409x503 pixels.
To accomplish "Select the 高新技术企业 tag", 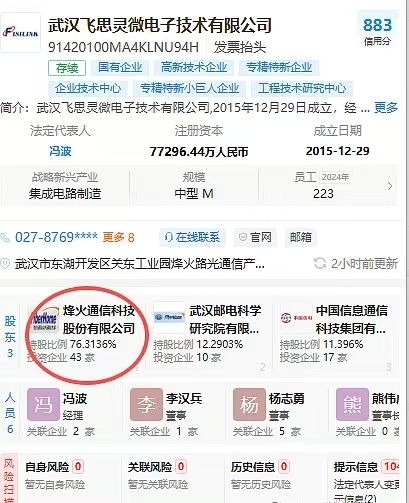I will 194,68.
